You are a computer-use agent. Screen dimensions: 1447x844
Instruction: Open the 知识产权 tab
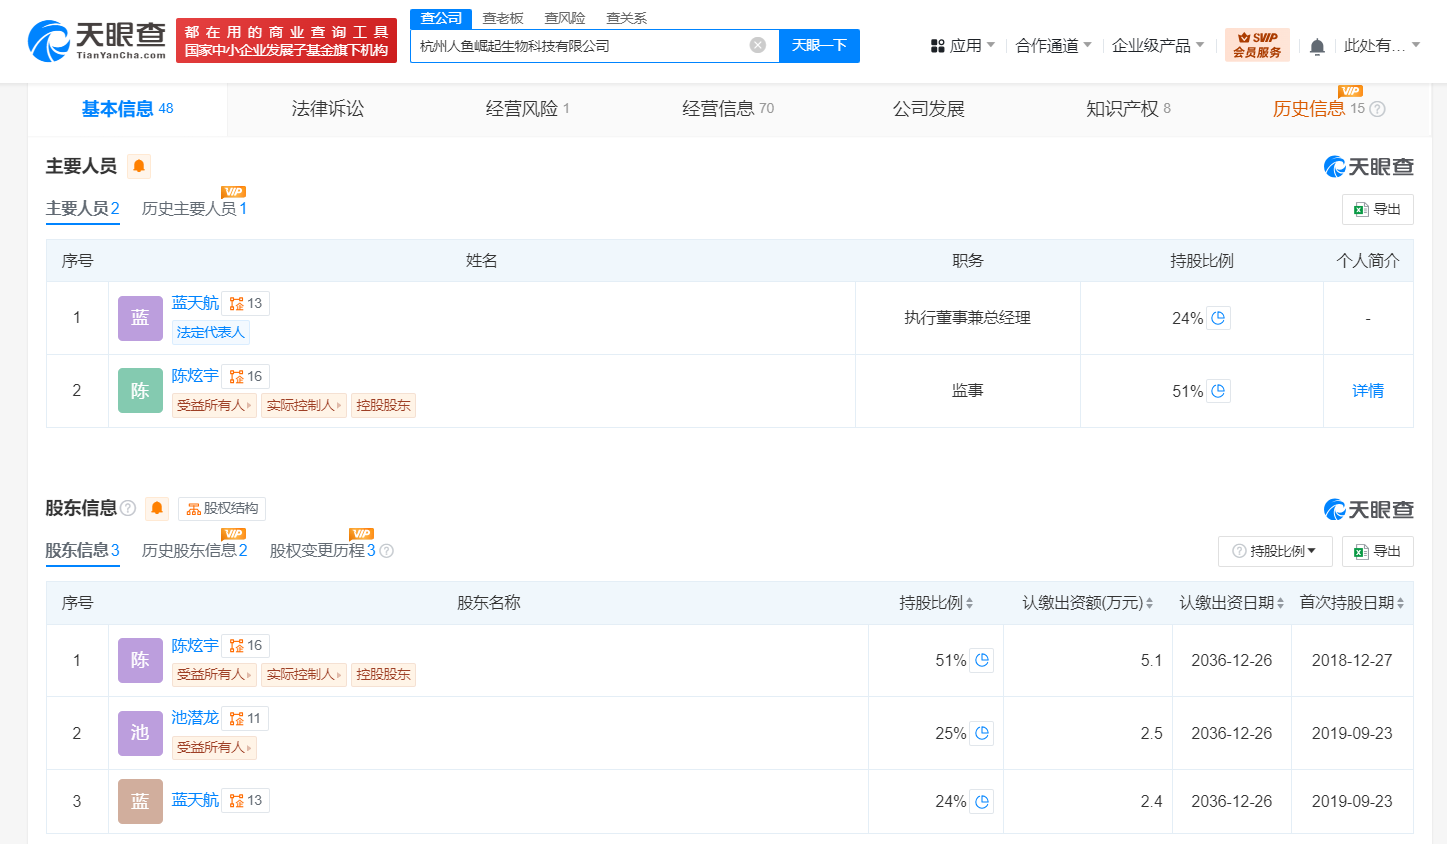click(x=1127, y=109)
